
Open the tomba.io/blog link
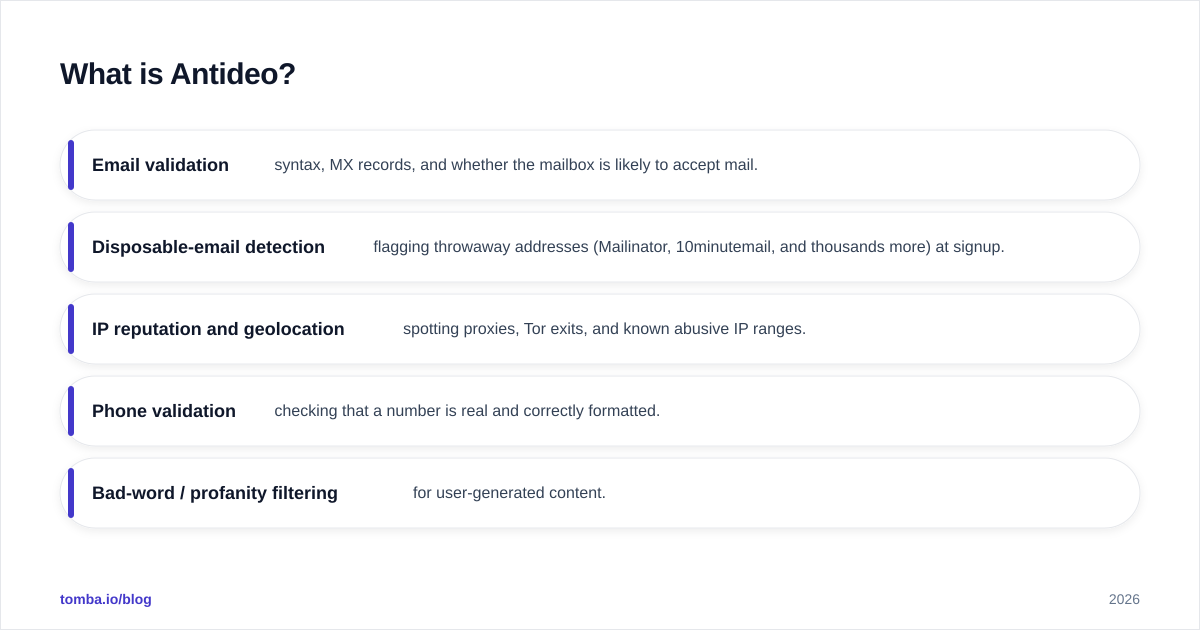pyautogui.click(x=106, y=599)
